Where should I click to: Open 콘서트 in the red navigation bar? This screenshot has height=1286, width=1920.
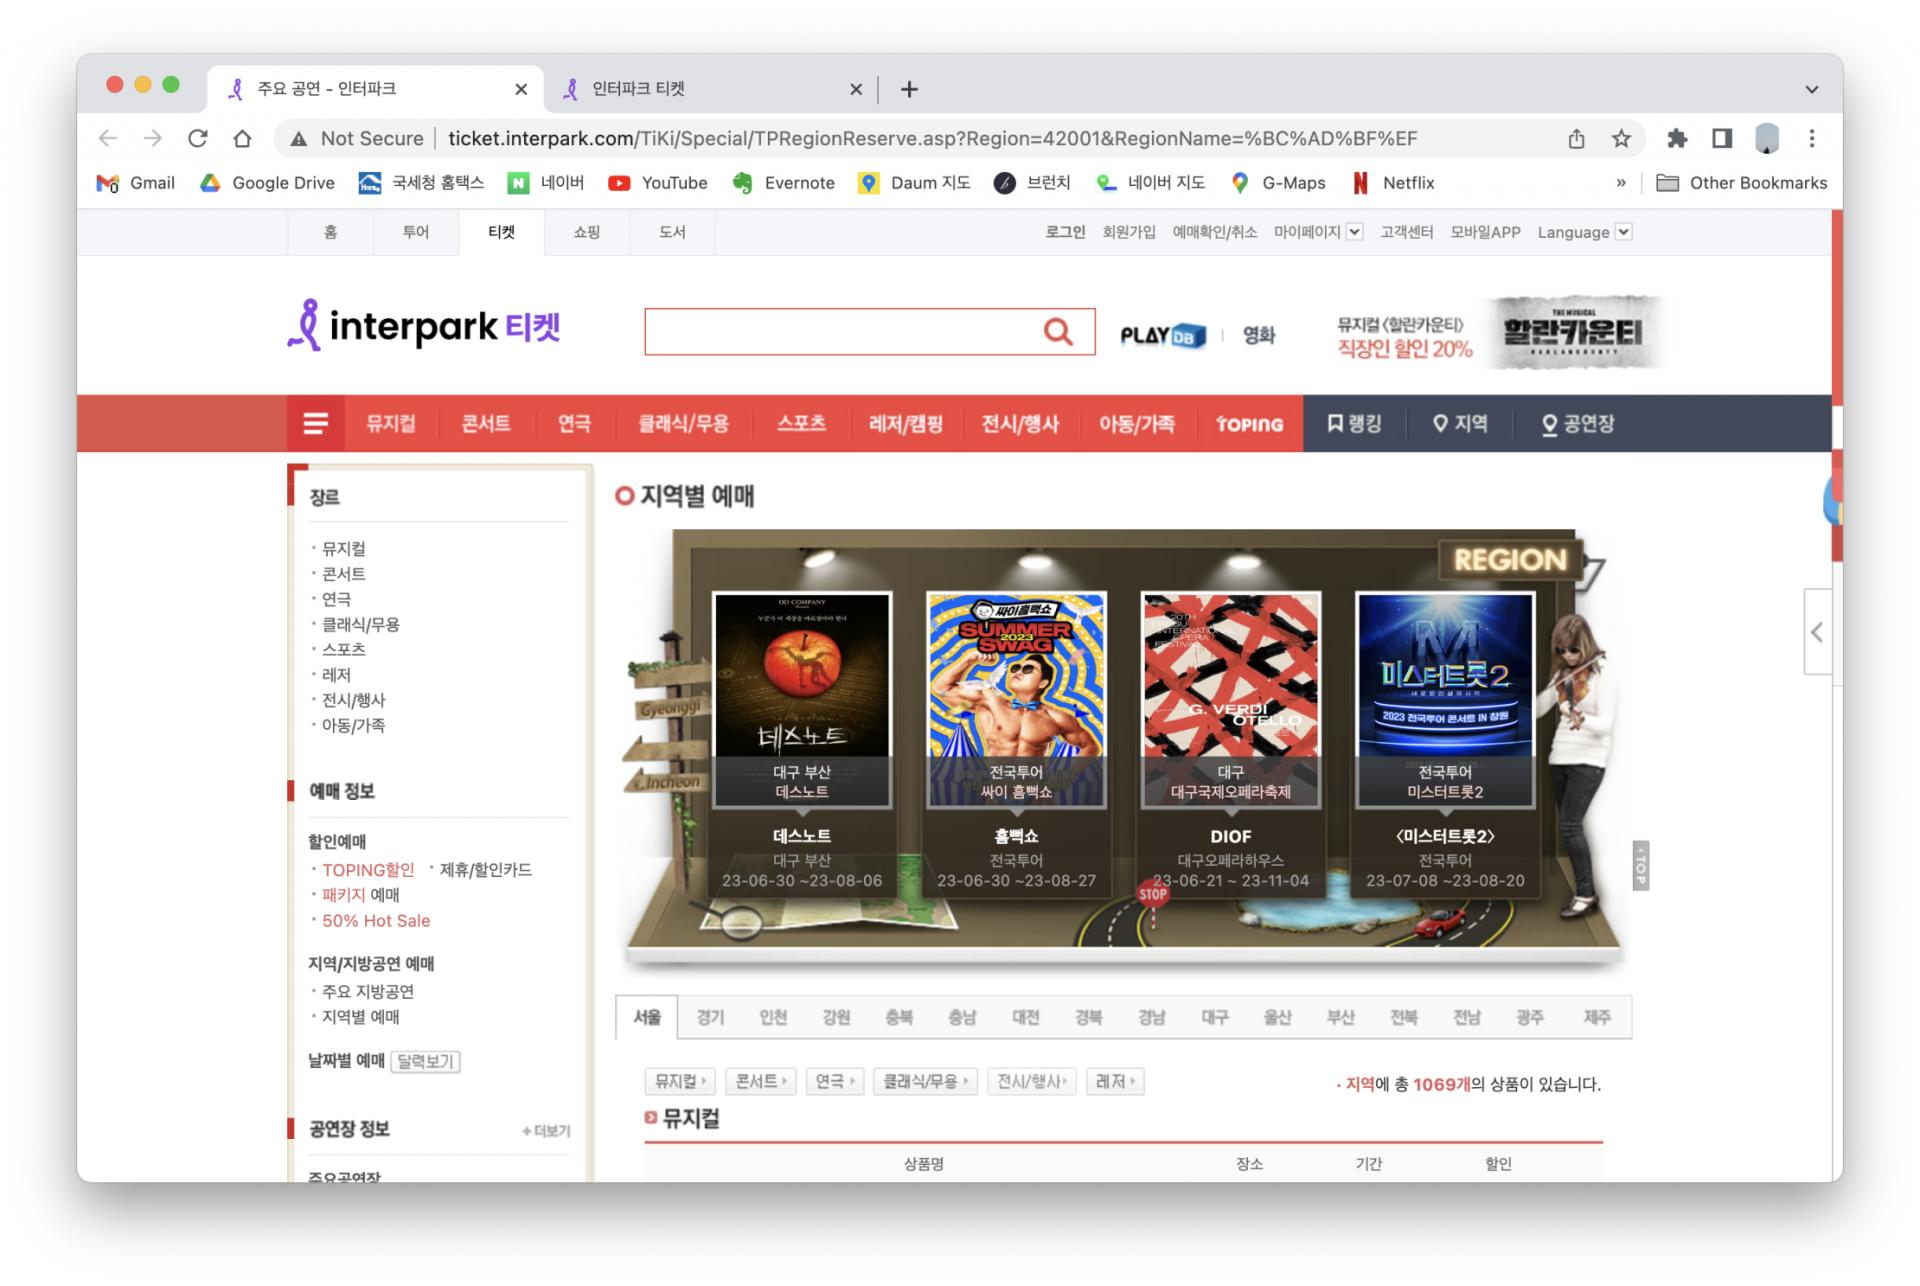(486, 424)
